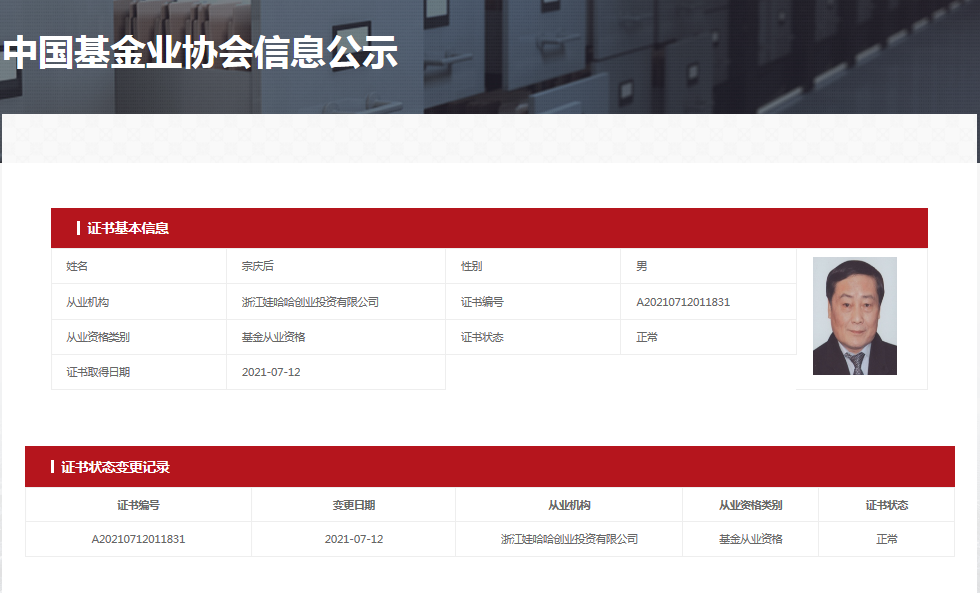Screen dimensions: 980x593
Task: Select the name value 宗庆后
Action: pos(258,266)
